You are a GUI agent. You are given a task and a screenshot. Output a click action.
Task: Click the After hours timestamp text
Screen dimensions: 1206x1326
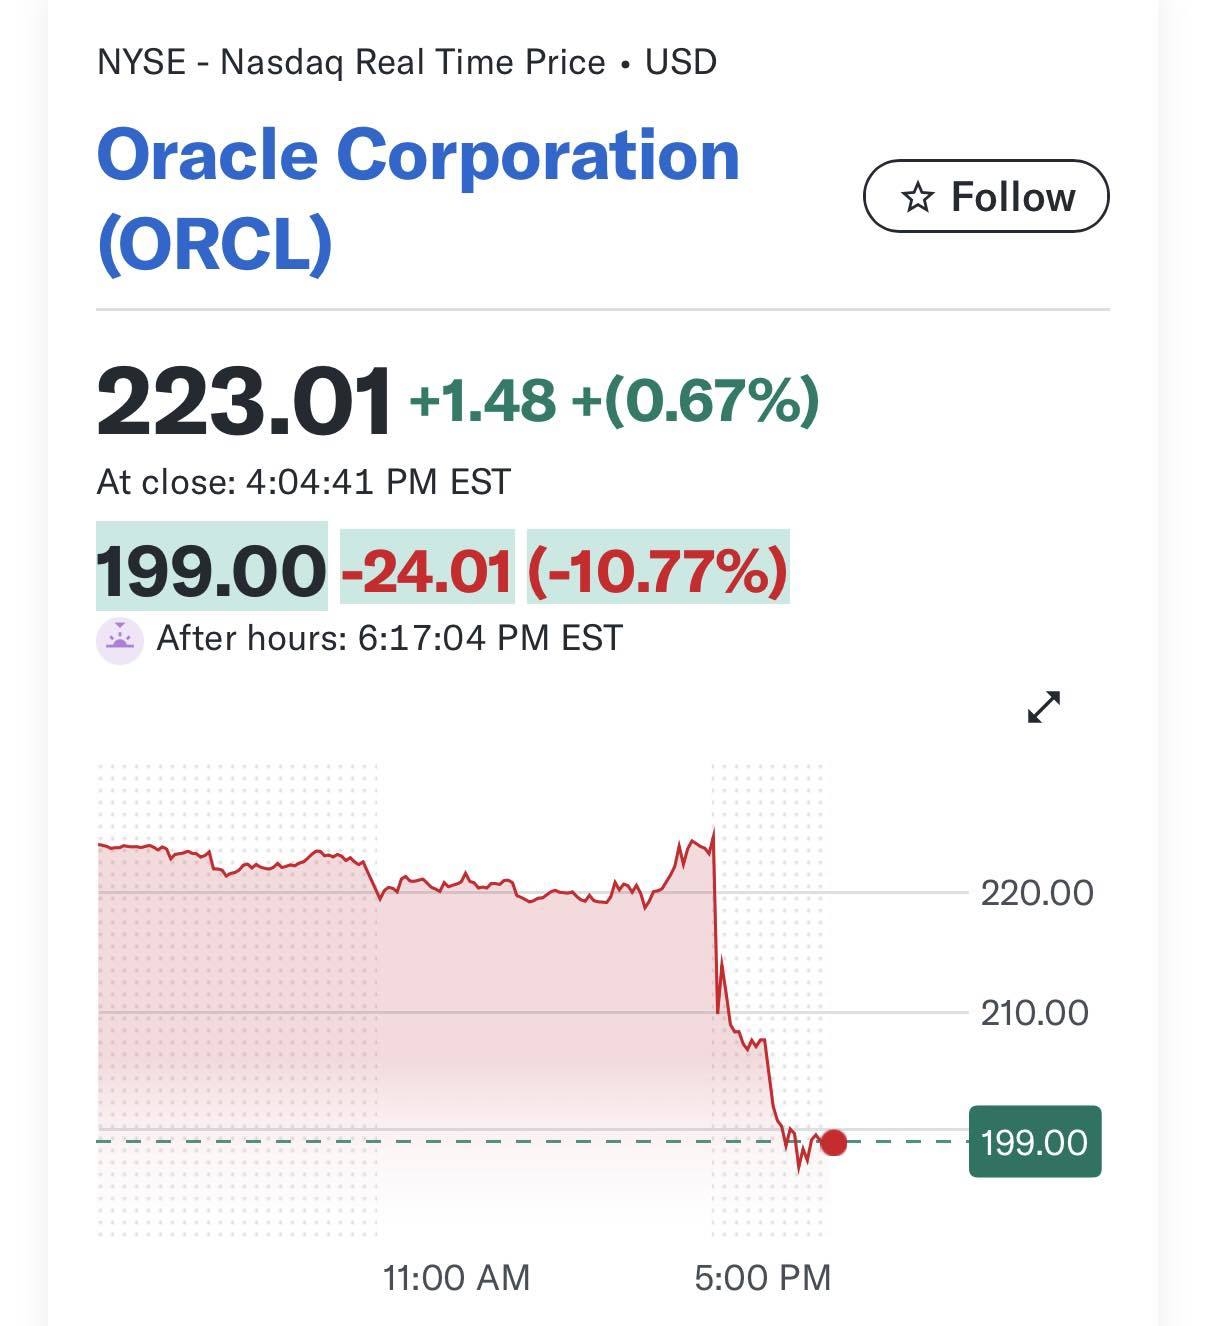(x=390, y=638)
